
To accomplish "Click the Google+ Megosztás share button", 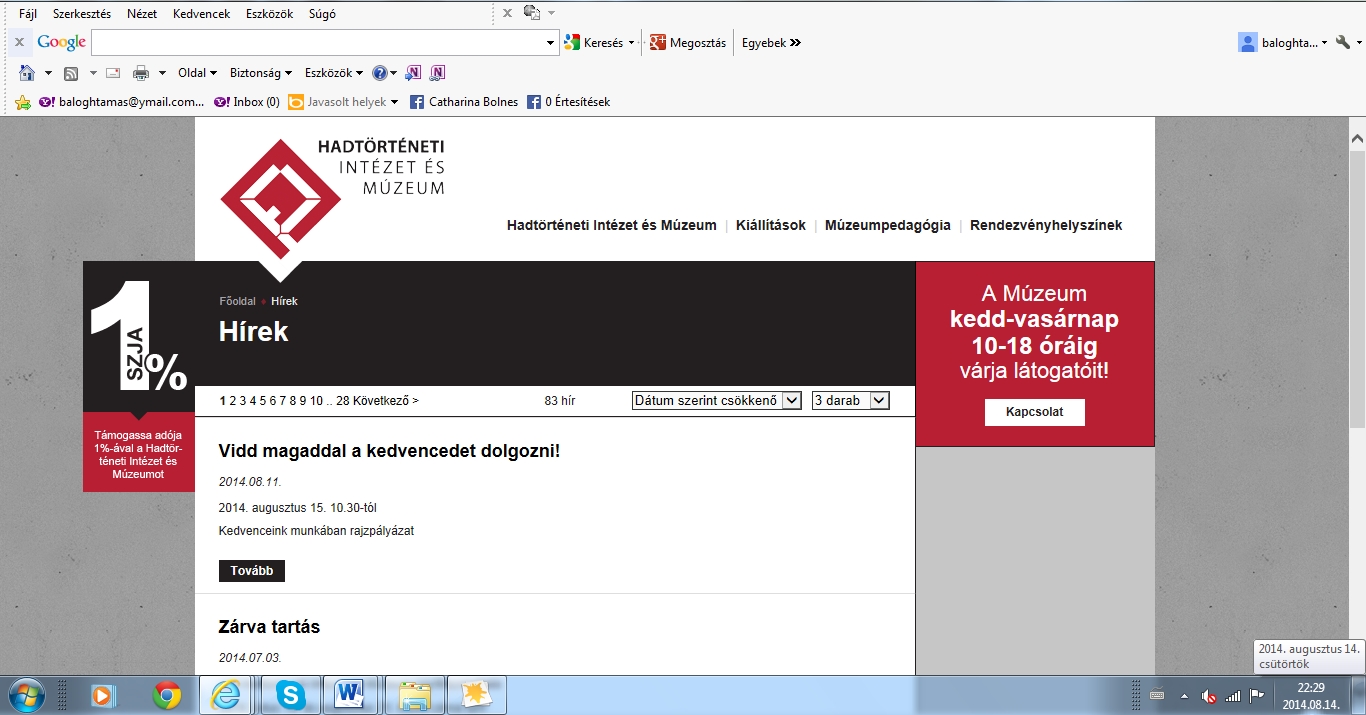I will [x=688, y=43].
